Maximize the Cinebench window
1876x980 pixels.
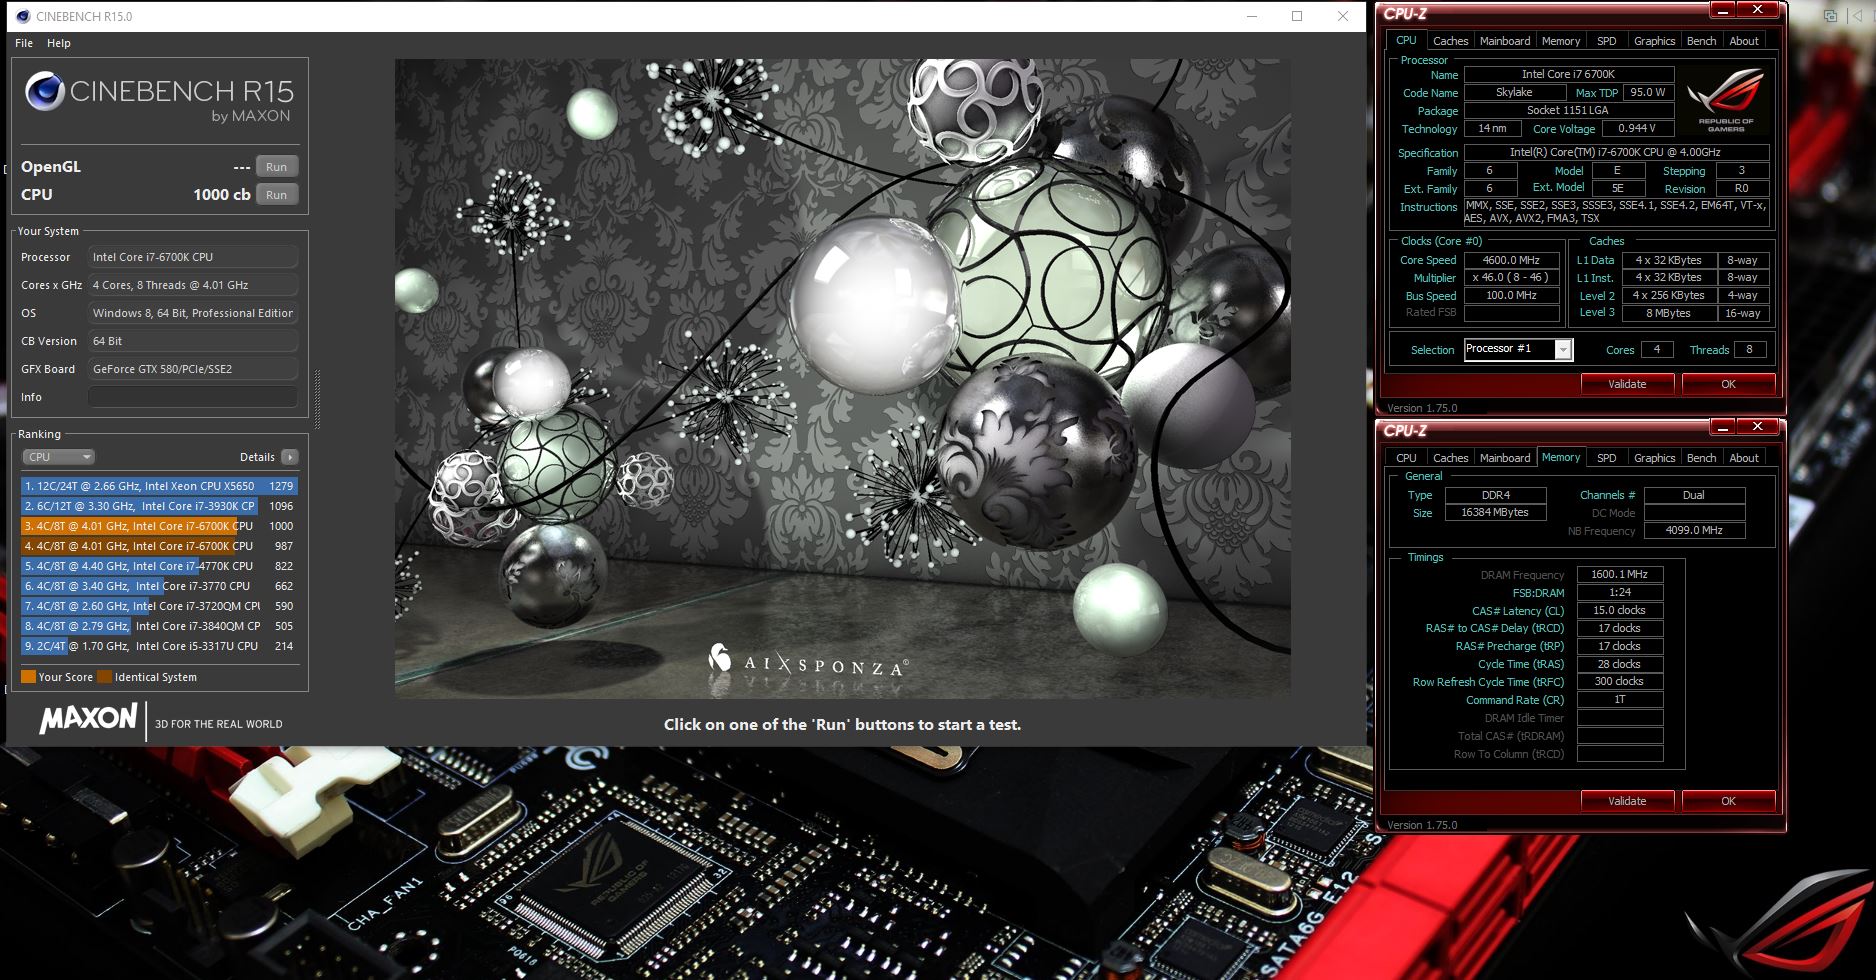[1297, 16]
